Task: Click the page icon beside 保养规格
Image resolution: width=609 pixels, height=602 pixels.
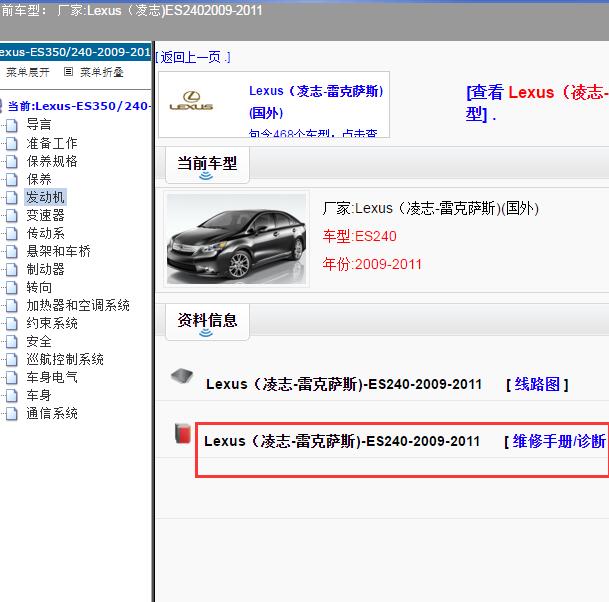Action: [12, 161]
